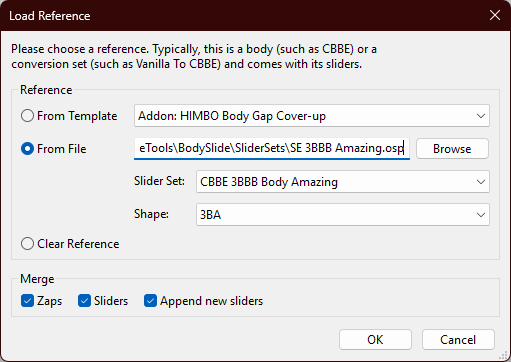Click the Slider Set label
The width and height of the screenshot is (511, 362).
point(159,181)
